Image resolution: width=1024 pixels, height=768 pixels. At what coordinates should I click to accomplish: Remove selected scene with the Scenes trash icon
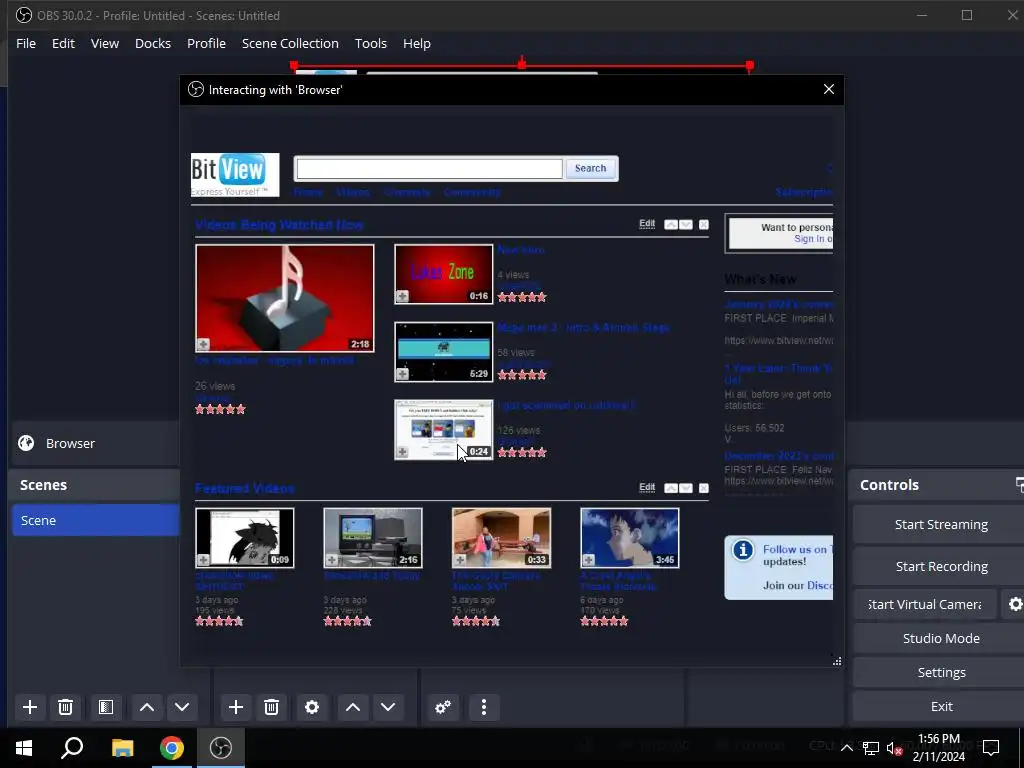click(65, 707)
